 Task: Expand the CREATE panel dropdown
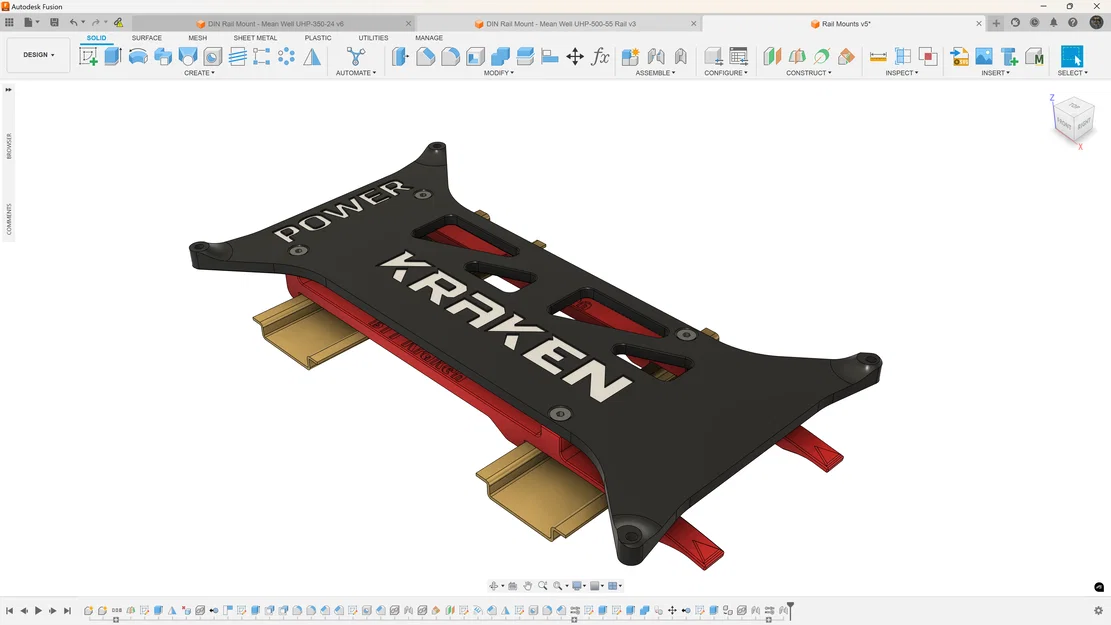point(200,72)
